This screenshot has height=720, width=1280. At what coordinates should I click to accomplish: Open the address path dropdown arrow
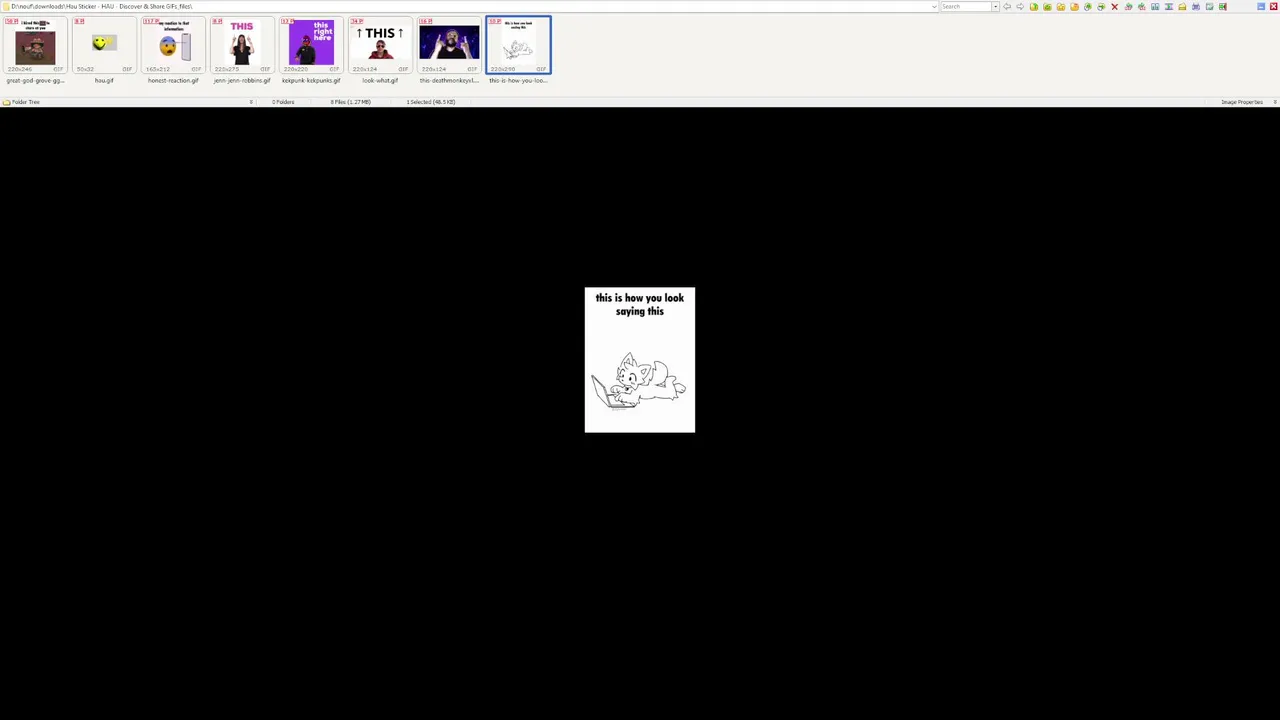click(x=934, y=7)
